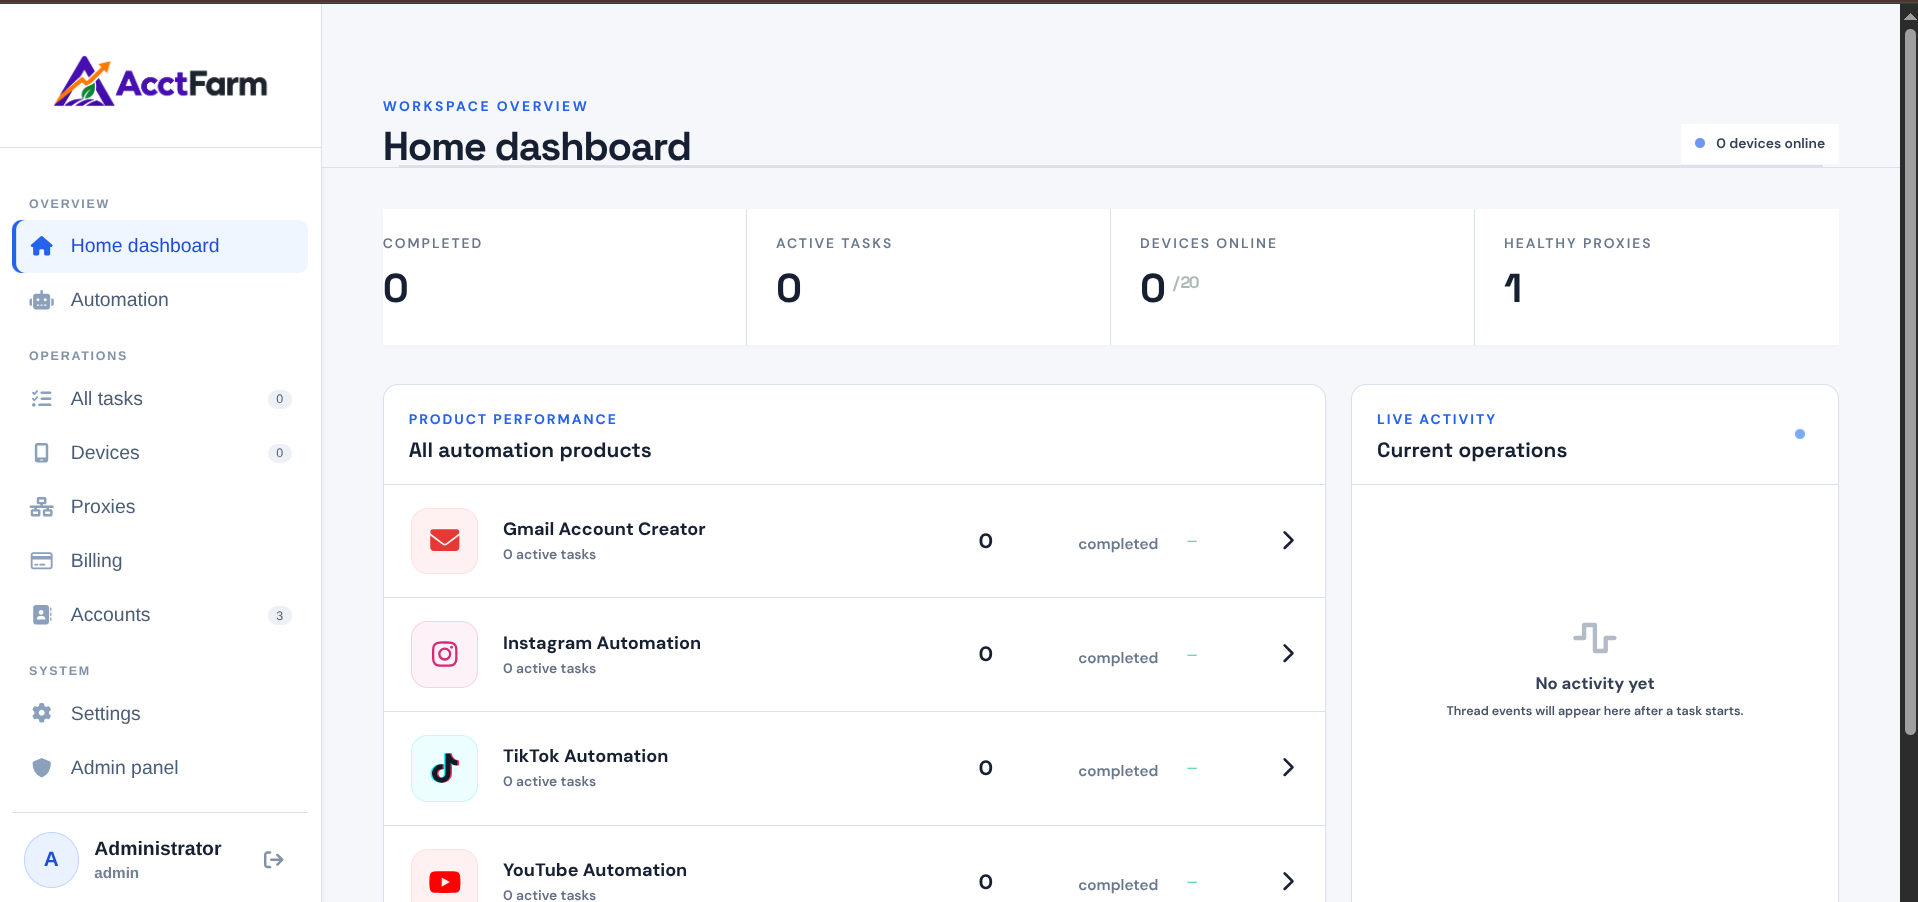Click the Proxies network icon
Screen dimensions: 1918x902
[x=42, y=507]
